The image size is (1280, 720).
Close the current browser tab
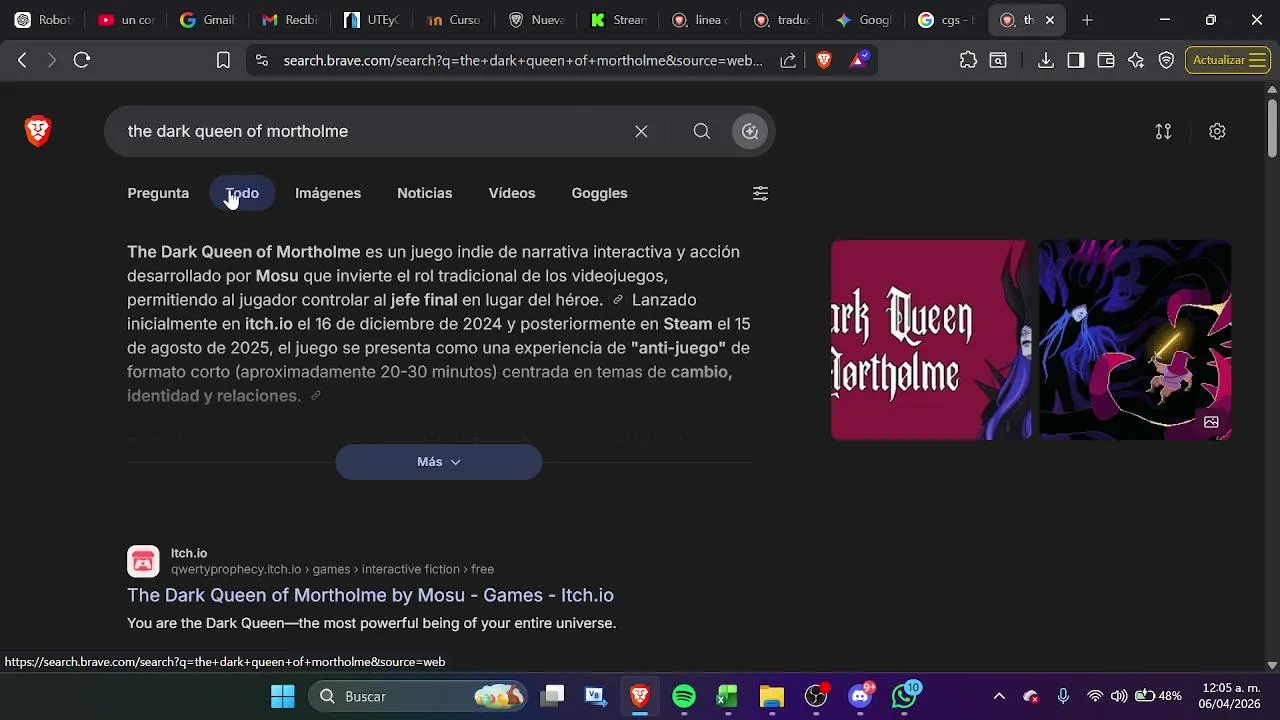click(x=1050, y=20)
